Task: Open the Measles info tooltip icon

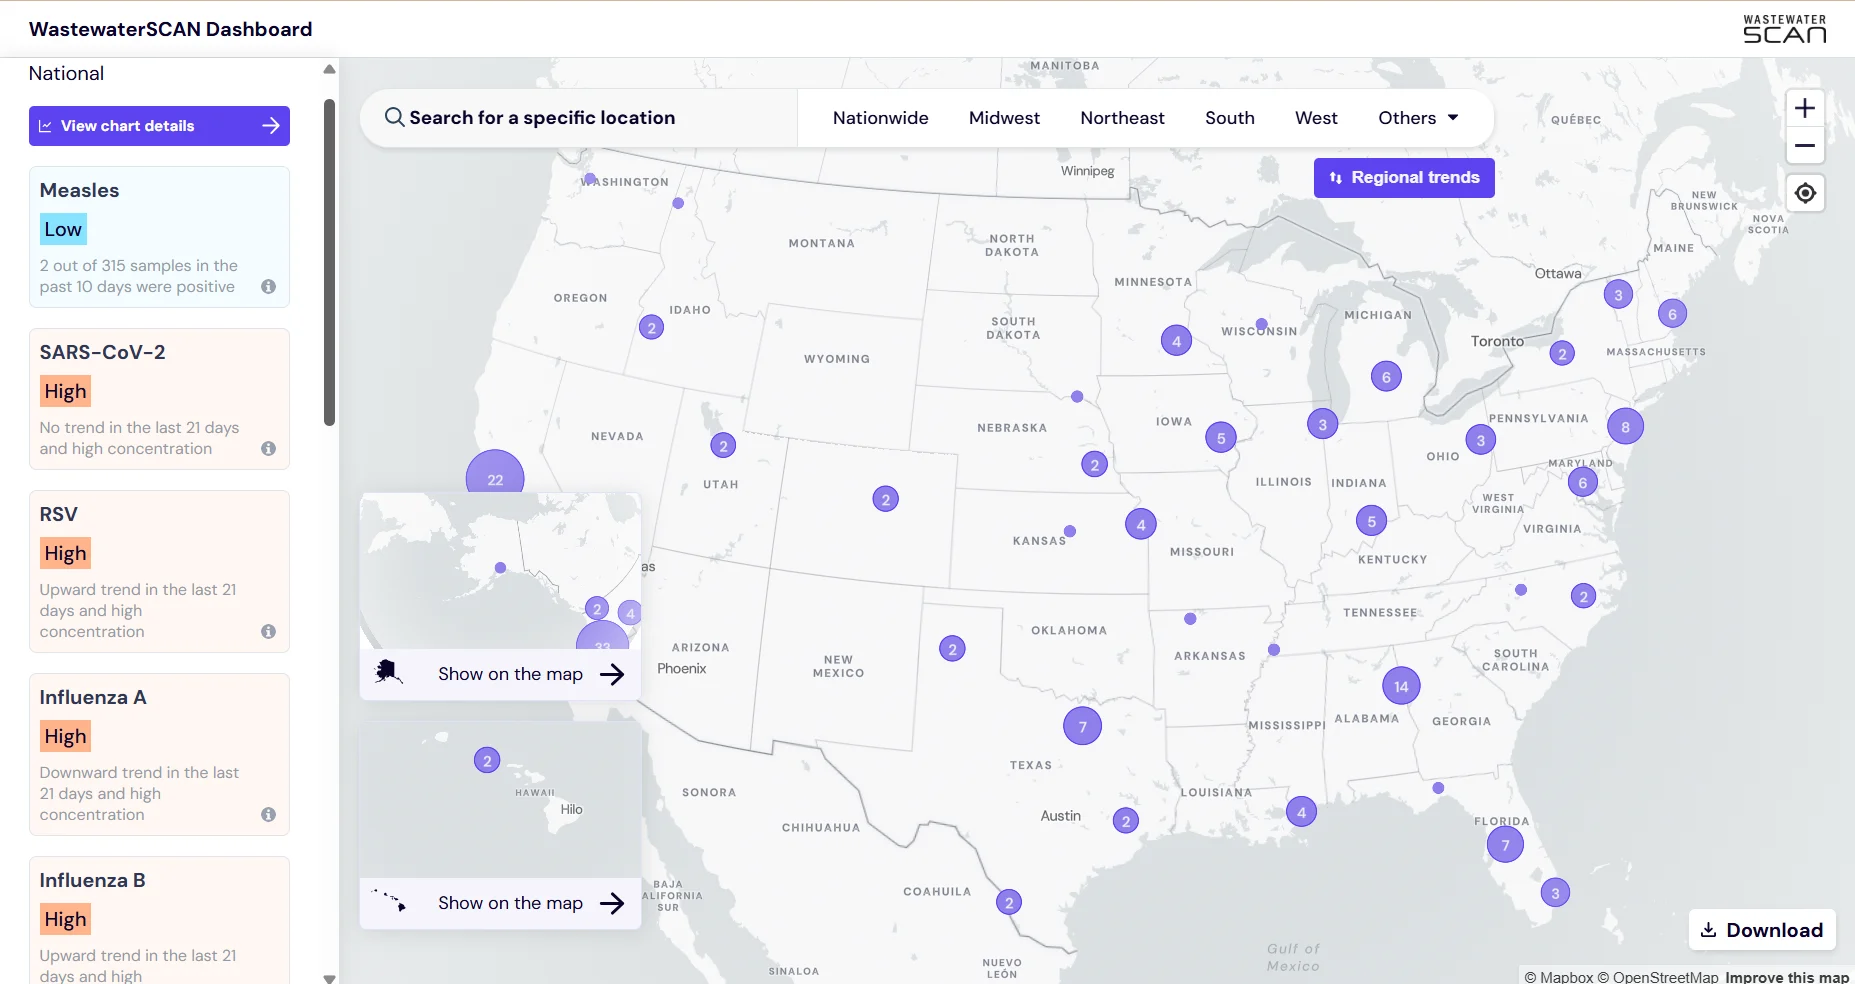Action: [x=267, y=286]
